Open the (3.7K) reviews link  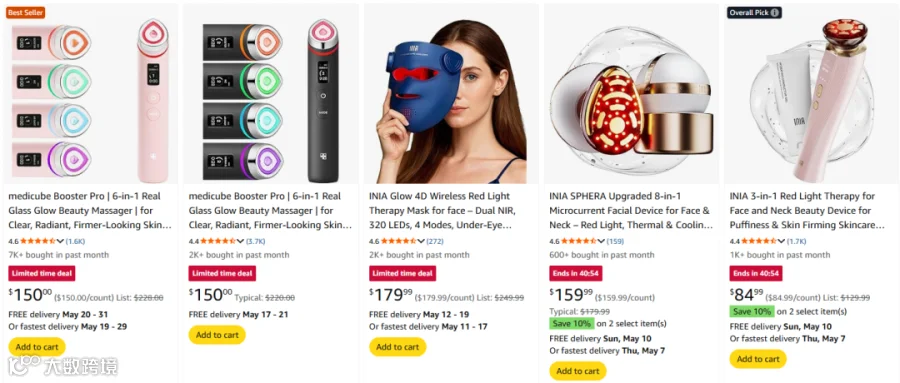tap(255, 241)
